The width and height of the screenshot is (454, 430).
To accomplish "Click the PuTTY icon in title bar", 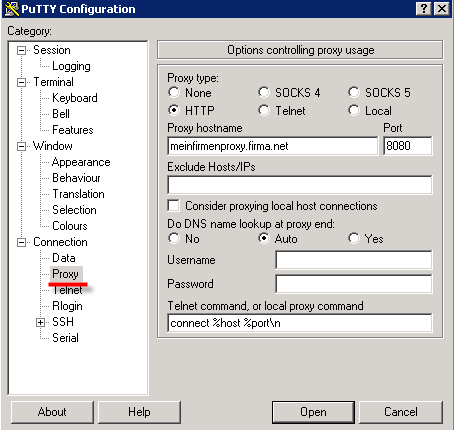I will [12, 9].
